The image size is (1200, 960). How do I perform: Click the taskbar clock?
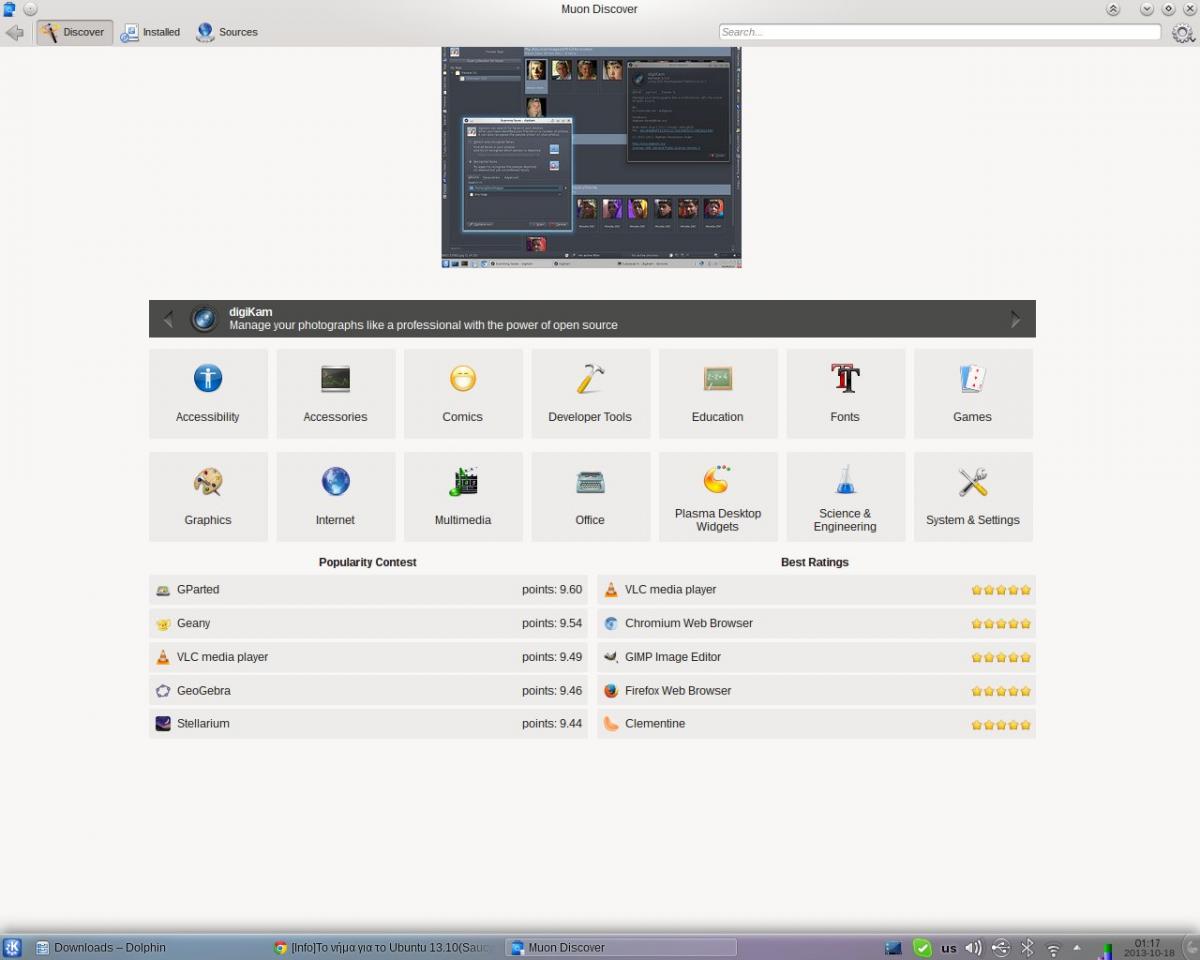[x=1148, y=948]
